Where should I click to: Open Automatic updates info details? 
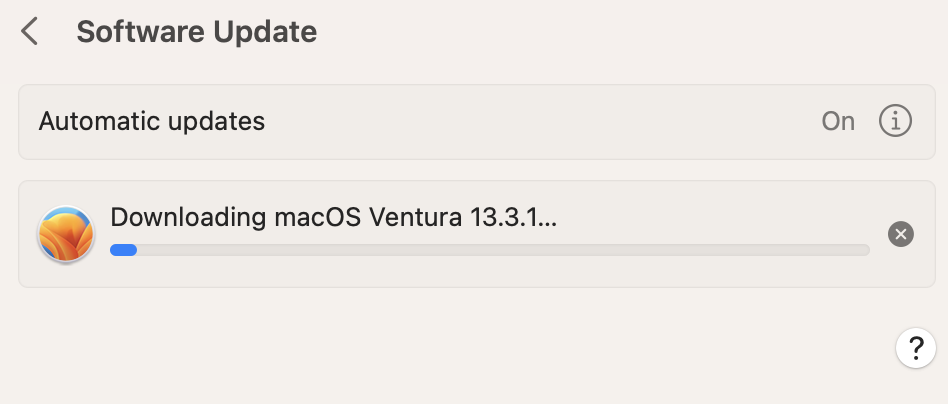point(895,121)
